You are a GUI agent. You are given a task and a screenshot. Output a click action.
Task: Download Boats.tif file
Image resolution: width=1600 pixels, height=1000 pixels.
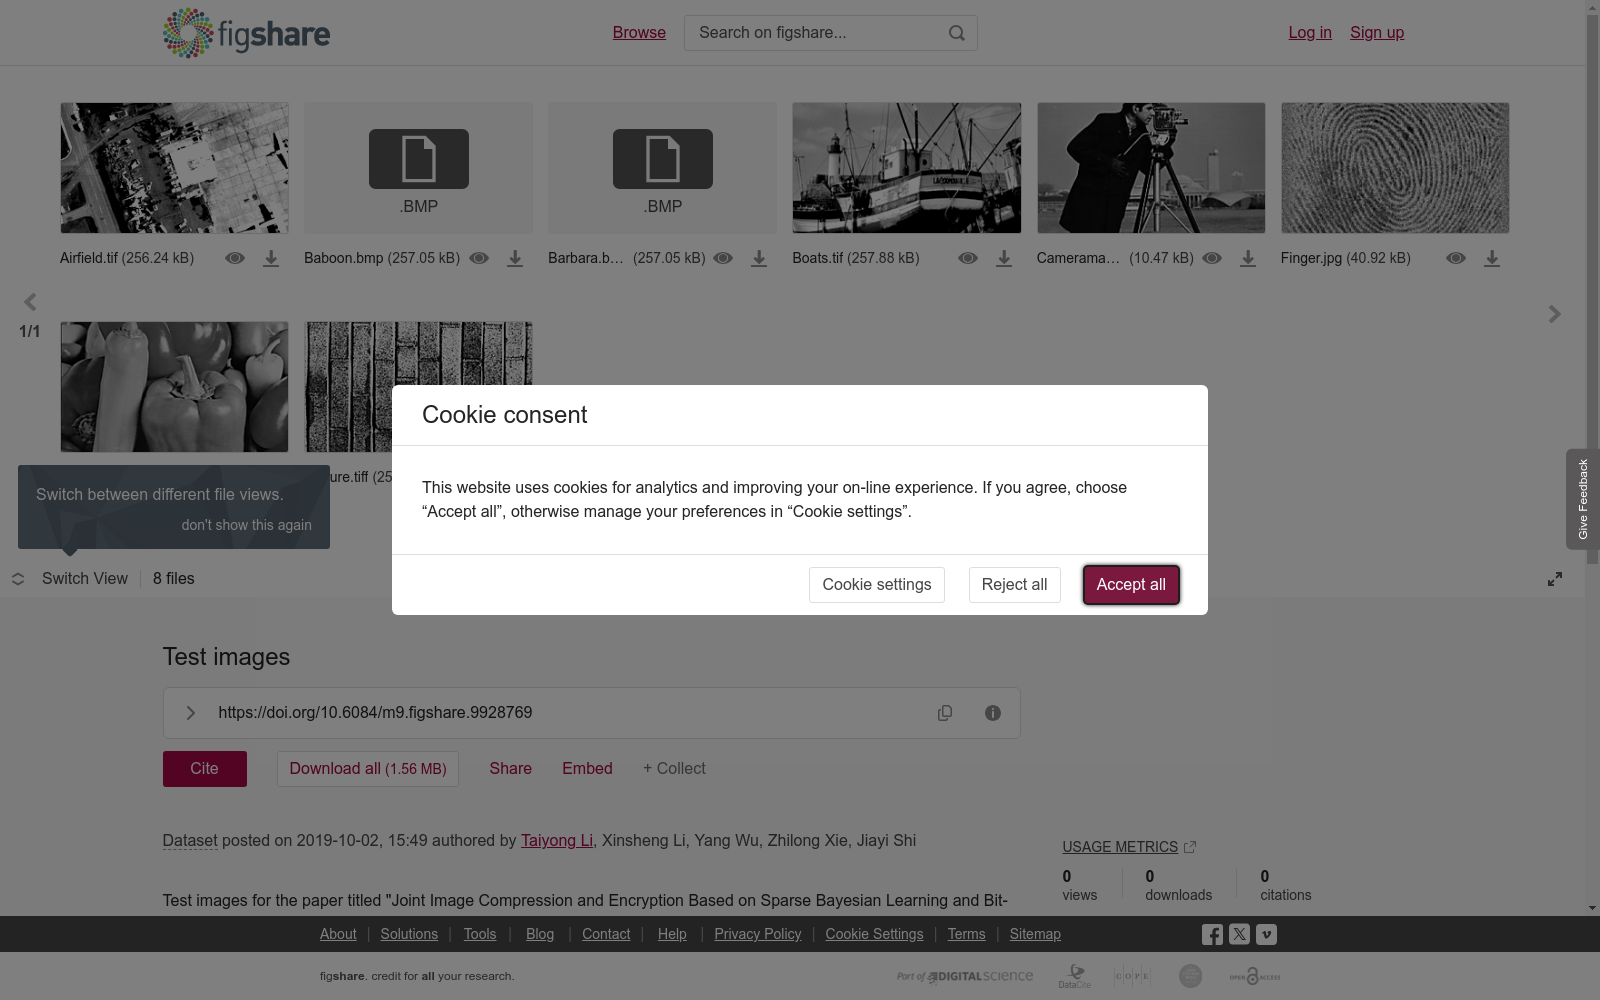tap(1004, 258)
